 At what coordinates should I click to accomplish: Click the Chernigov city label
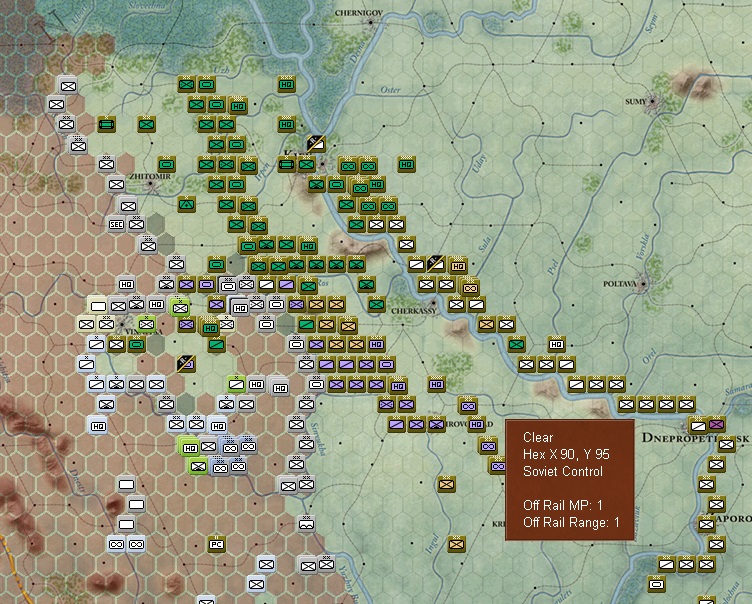coord(359,13)
